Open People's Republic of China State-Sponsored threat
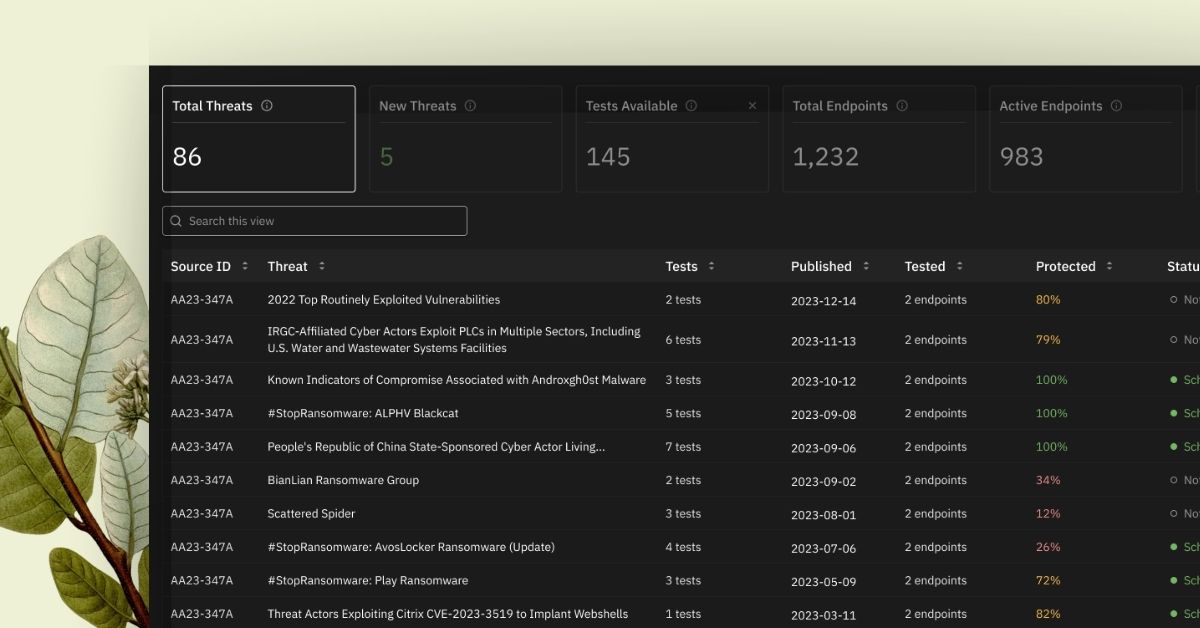This screenshot has height=628, width=1200. tap(436, 447)
